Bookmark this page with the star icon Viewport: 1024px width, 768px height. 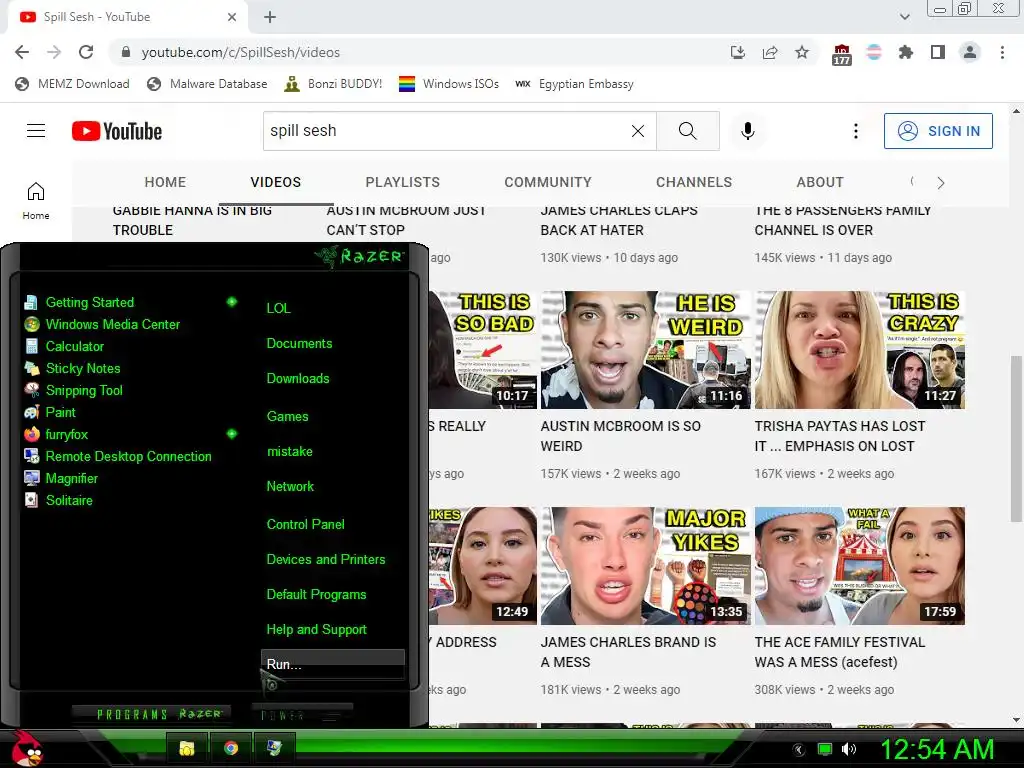point(802,52)
